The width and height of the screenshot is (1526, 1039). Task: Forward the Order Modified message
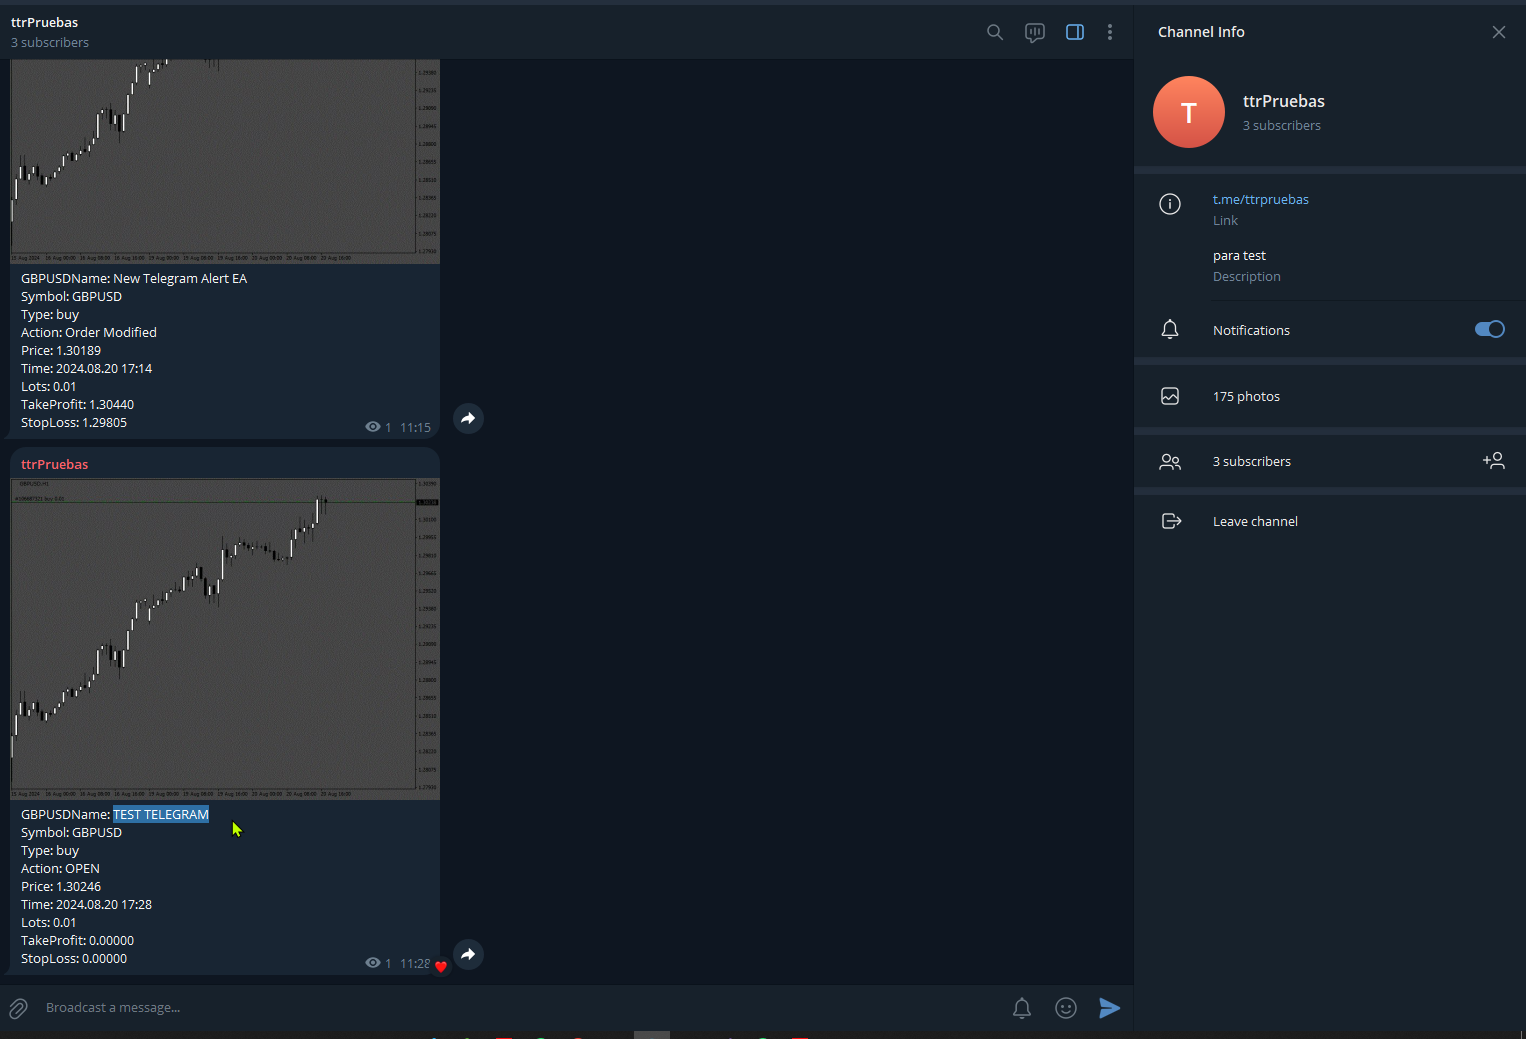tap(468, 418)
